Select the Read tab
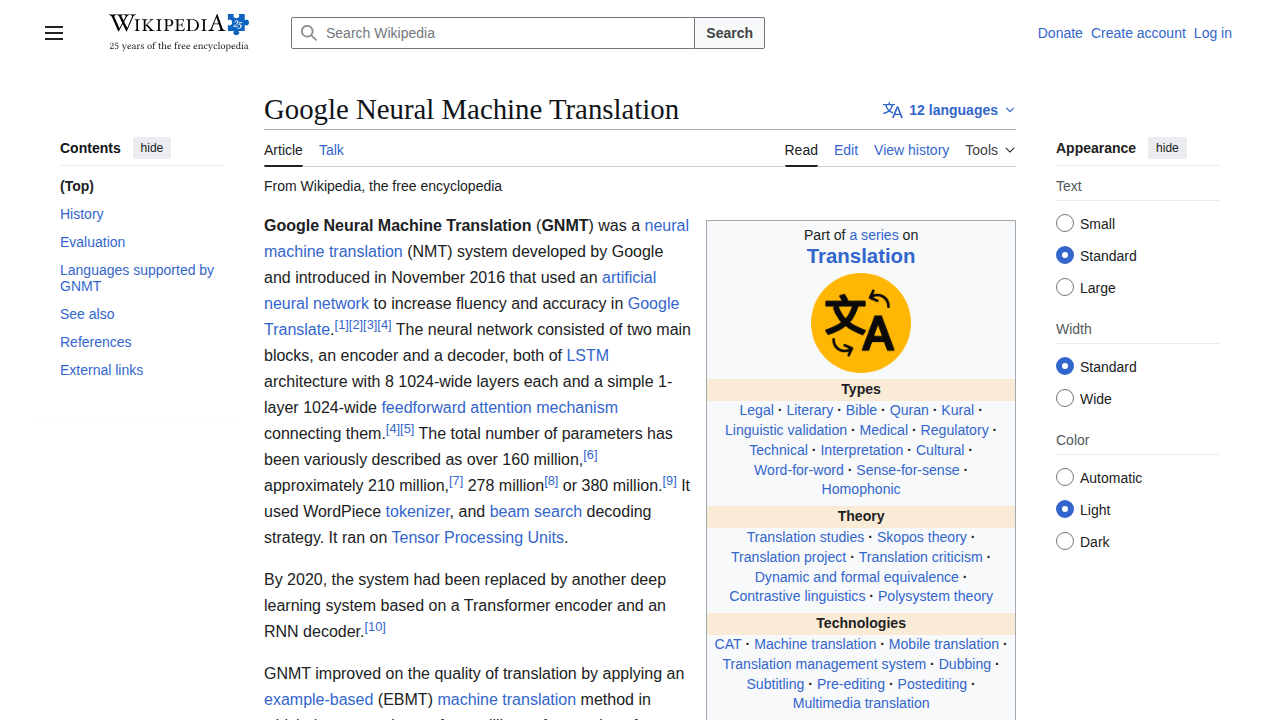This screenshot has width=1280, height=720. pos(801,150)
